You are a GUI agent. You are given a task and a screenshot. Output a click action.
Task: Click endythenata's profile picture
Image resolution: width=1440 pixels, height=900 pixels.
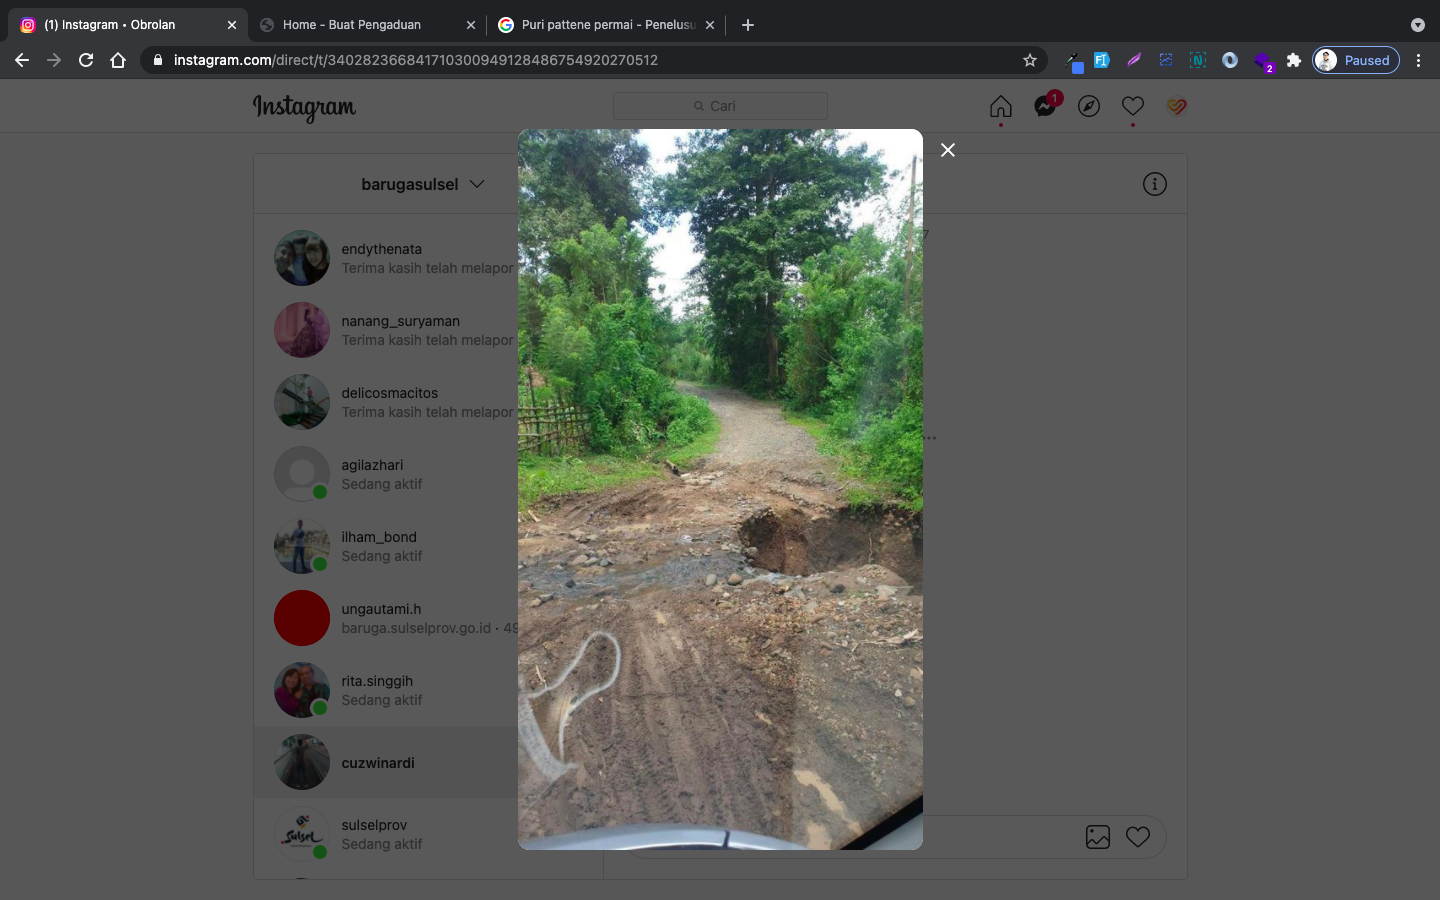(302, 258)
